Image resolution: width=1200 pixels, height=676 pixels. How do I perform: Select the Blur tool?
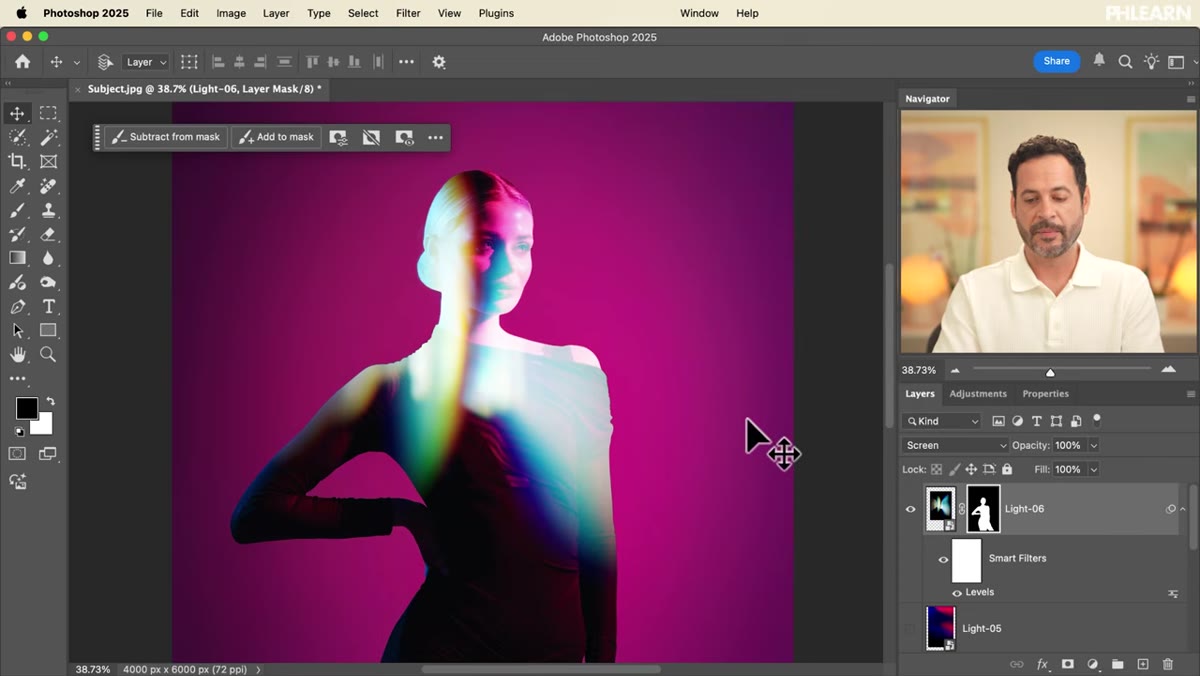(x=48, y=258)
